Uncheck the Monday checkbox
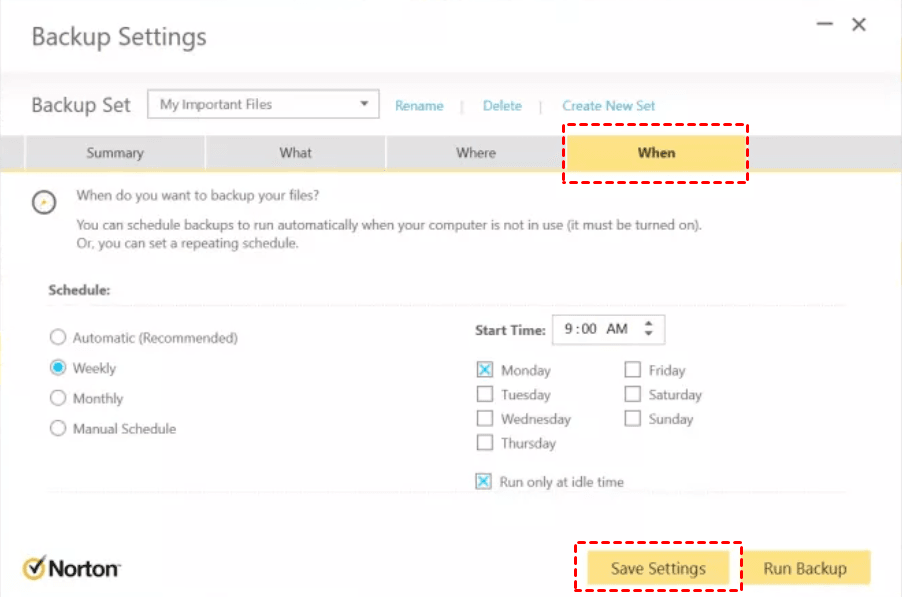The height and width of the screenshot is (597, 902). (485, 370)
